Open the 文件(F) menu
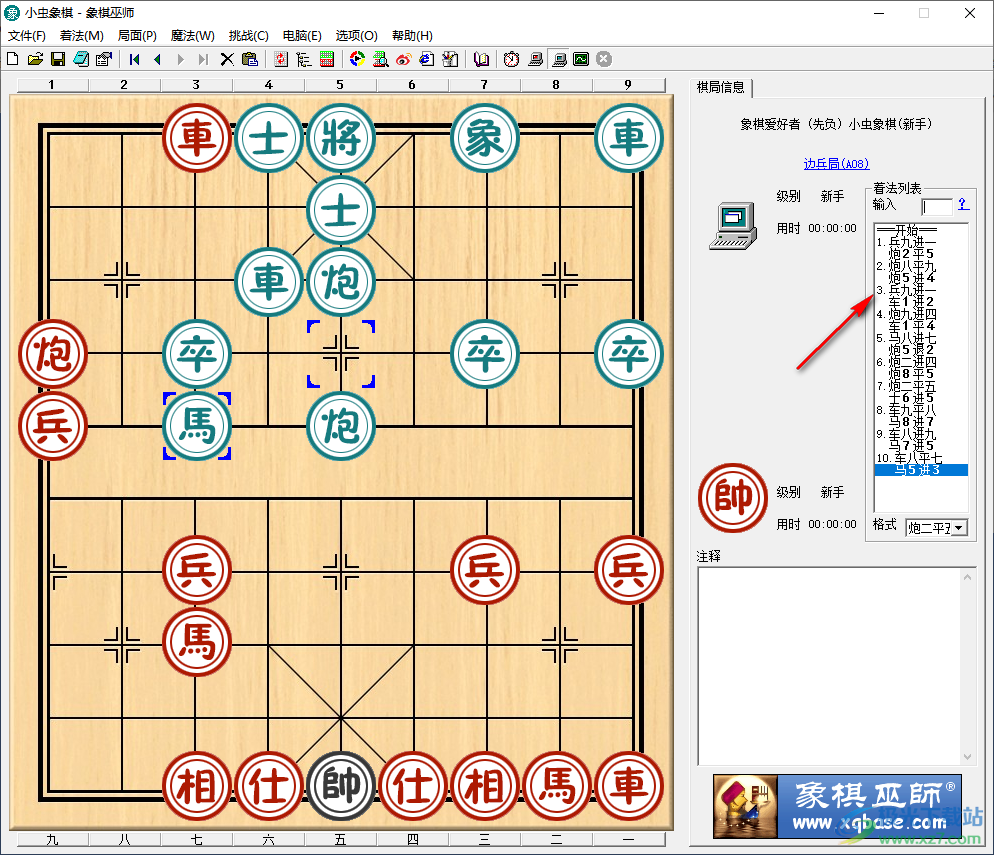 point(27,35)
